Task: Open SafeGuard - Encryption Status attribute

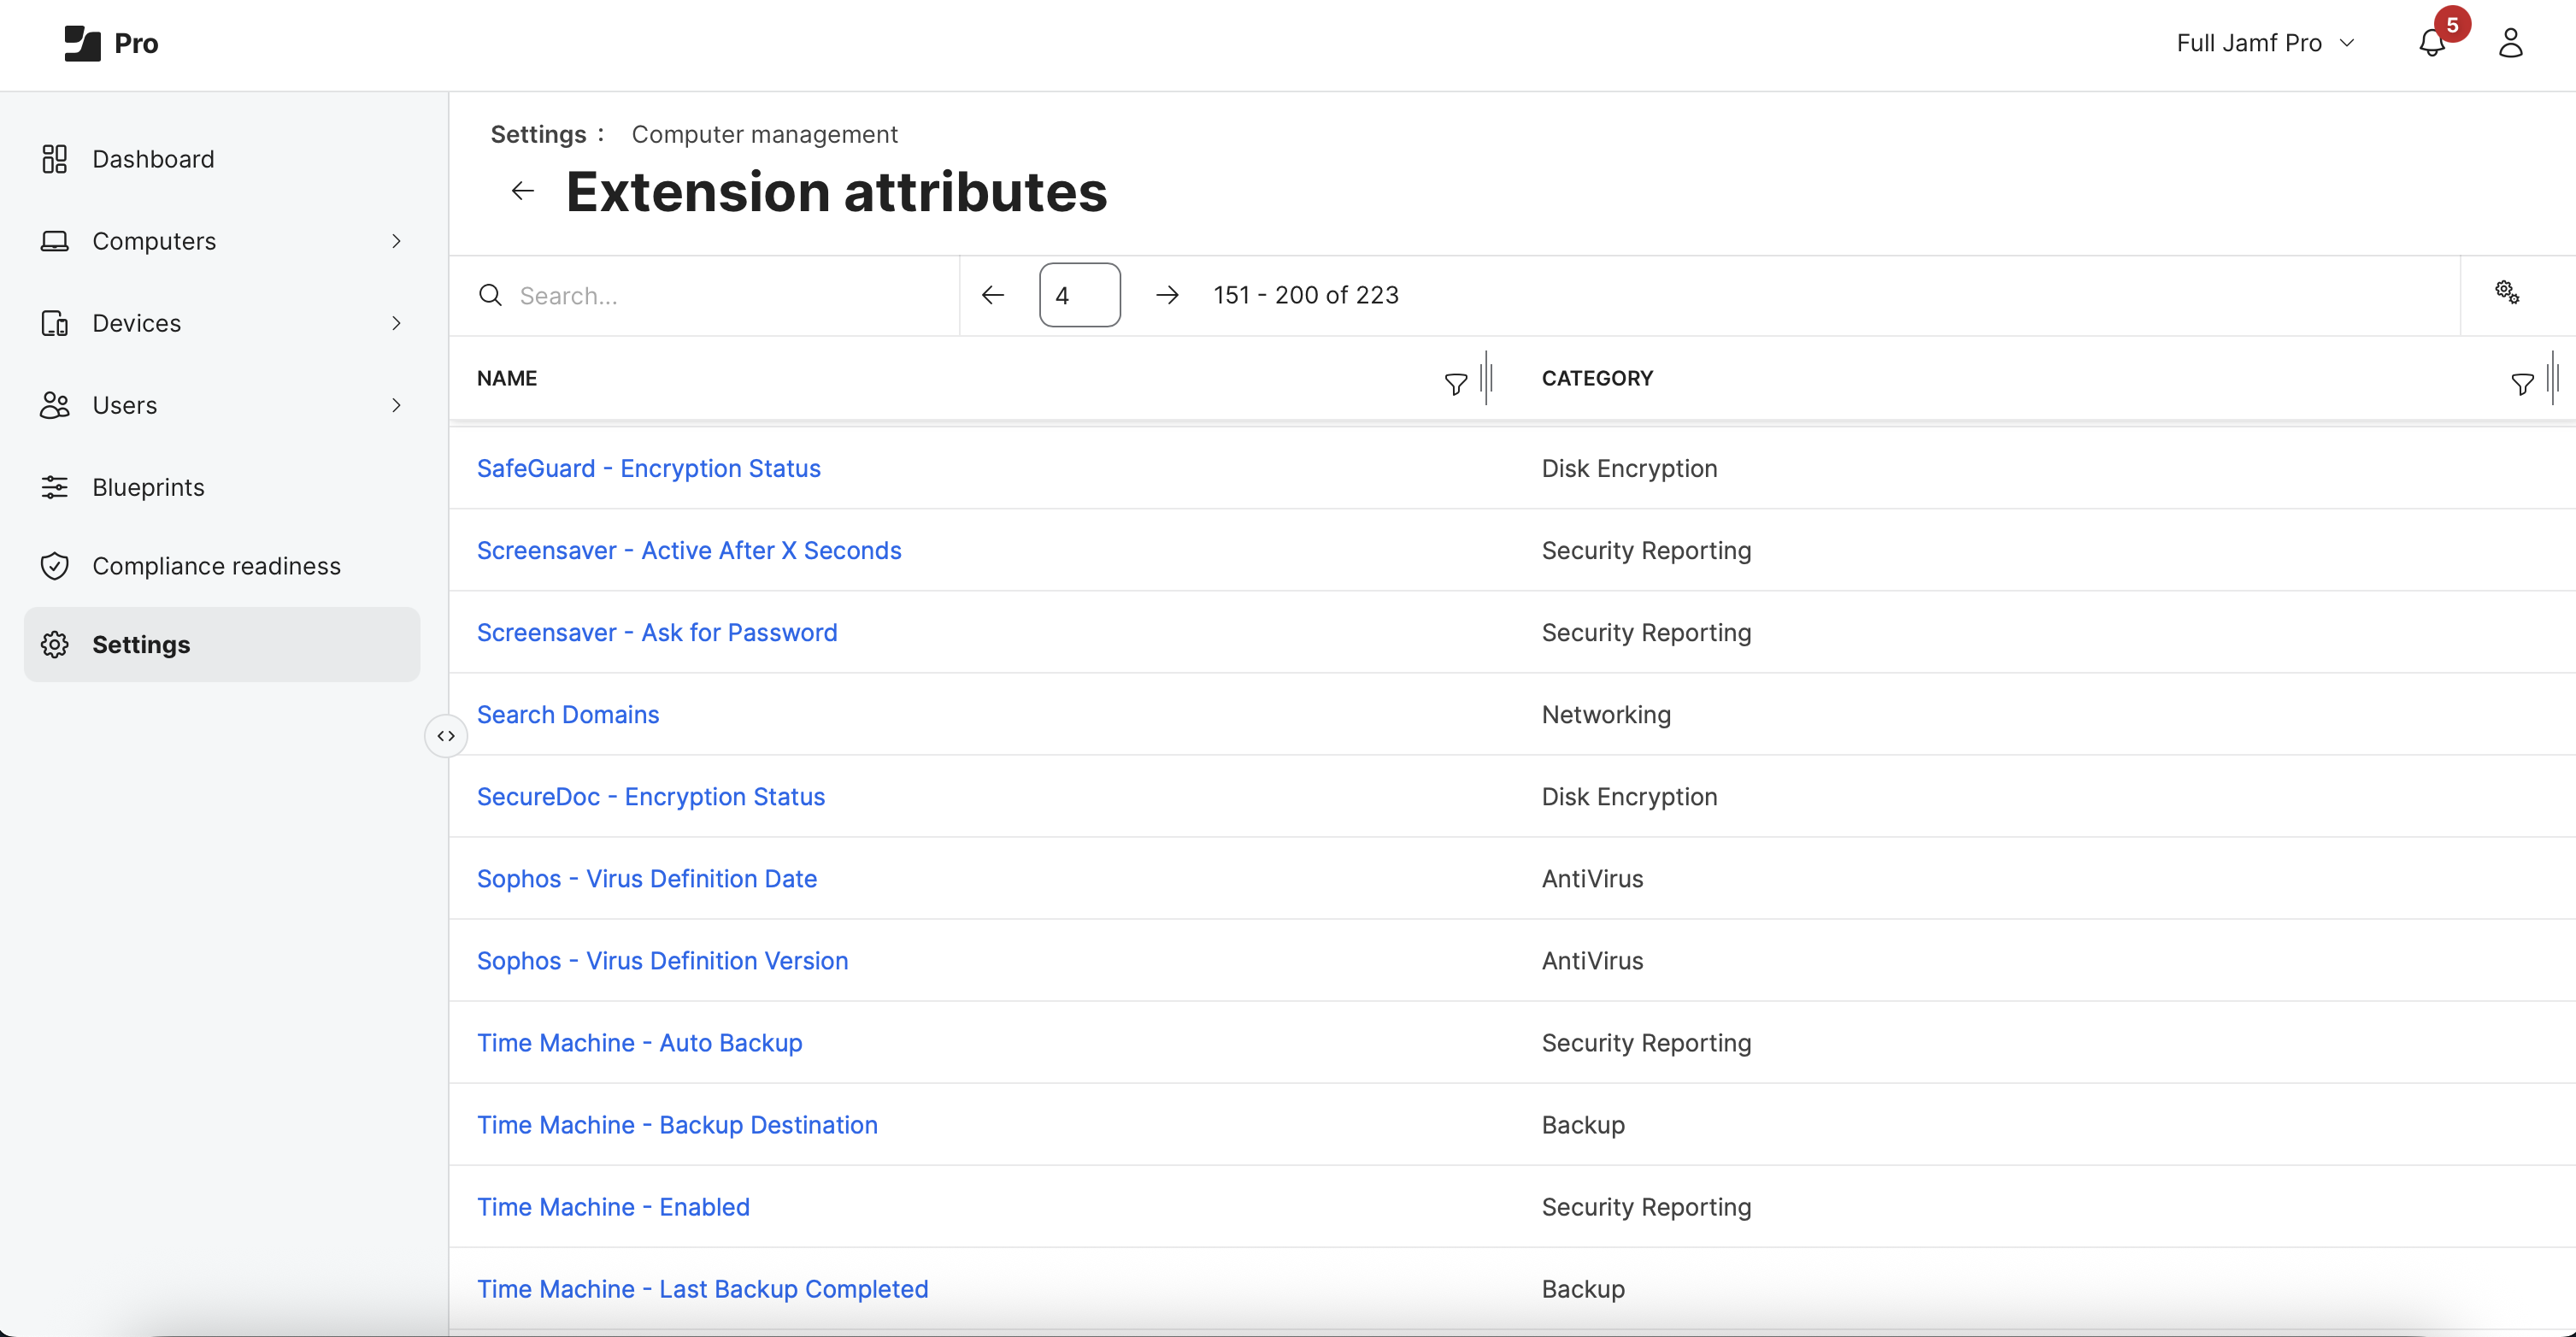Action: pos(648,468)
